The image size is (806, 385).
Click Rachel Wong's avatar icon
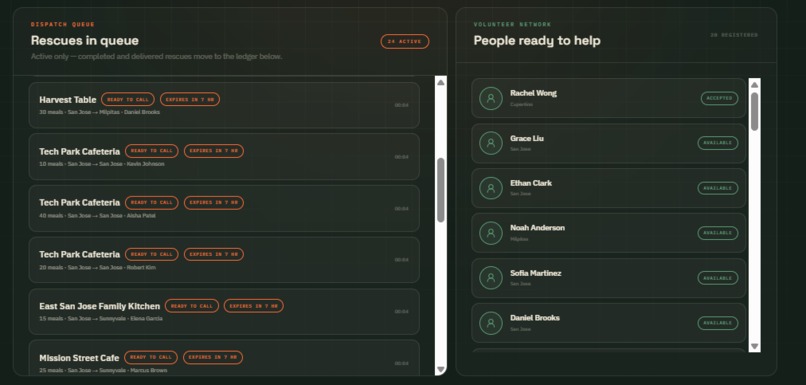pos(491,98)
